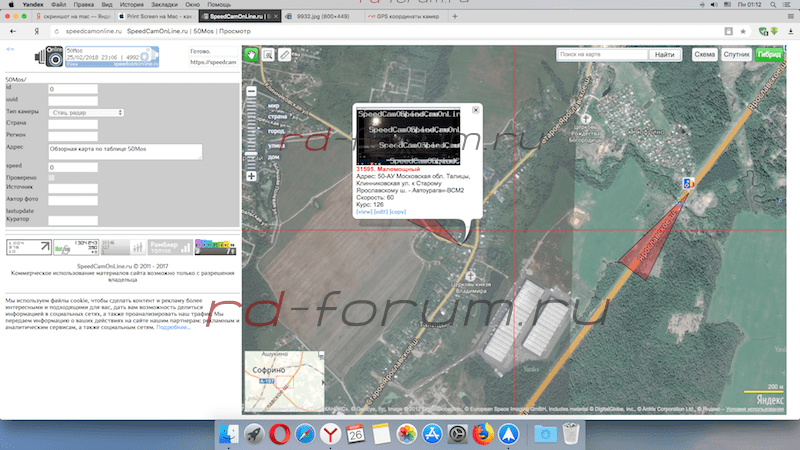
Task: Set zoom slider to город level
Action: 277,131
